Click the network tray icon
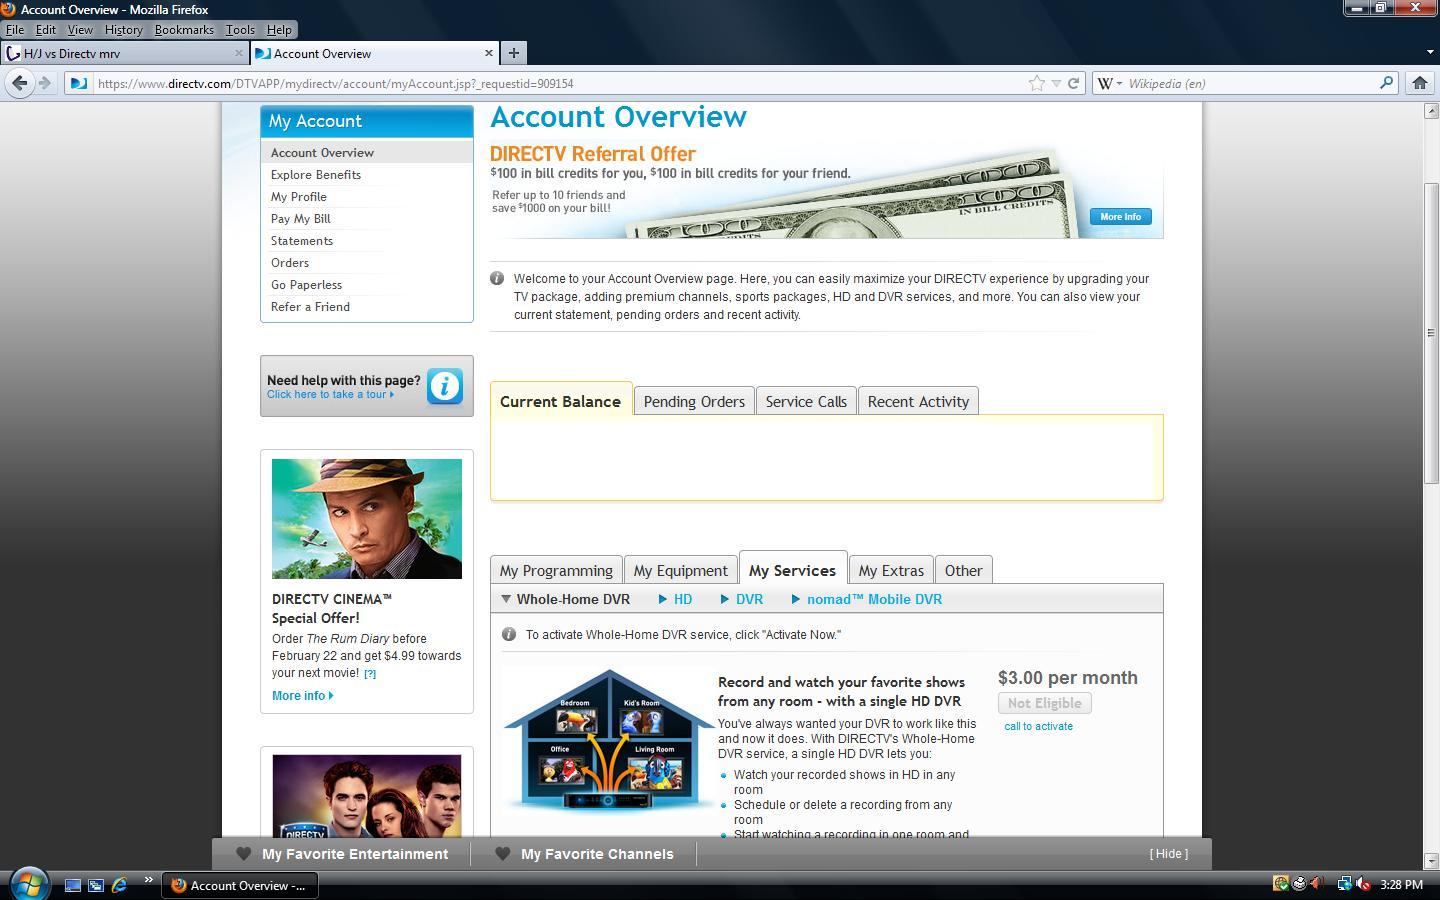Image resolution: width=1440 pixels, height=900 pixels. 1344,884
